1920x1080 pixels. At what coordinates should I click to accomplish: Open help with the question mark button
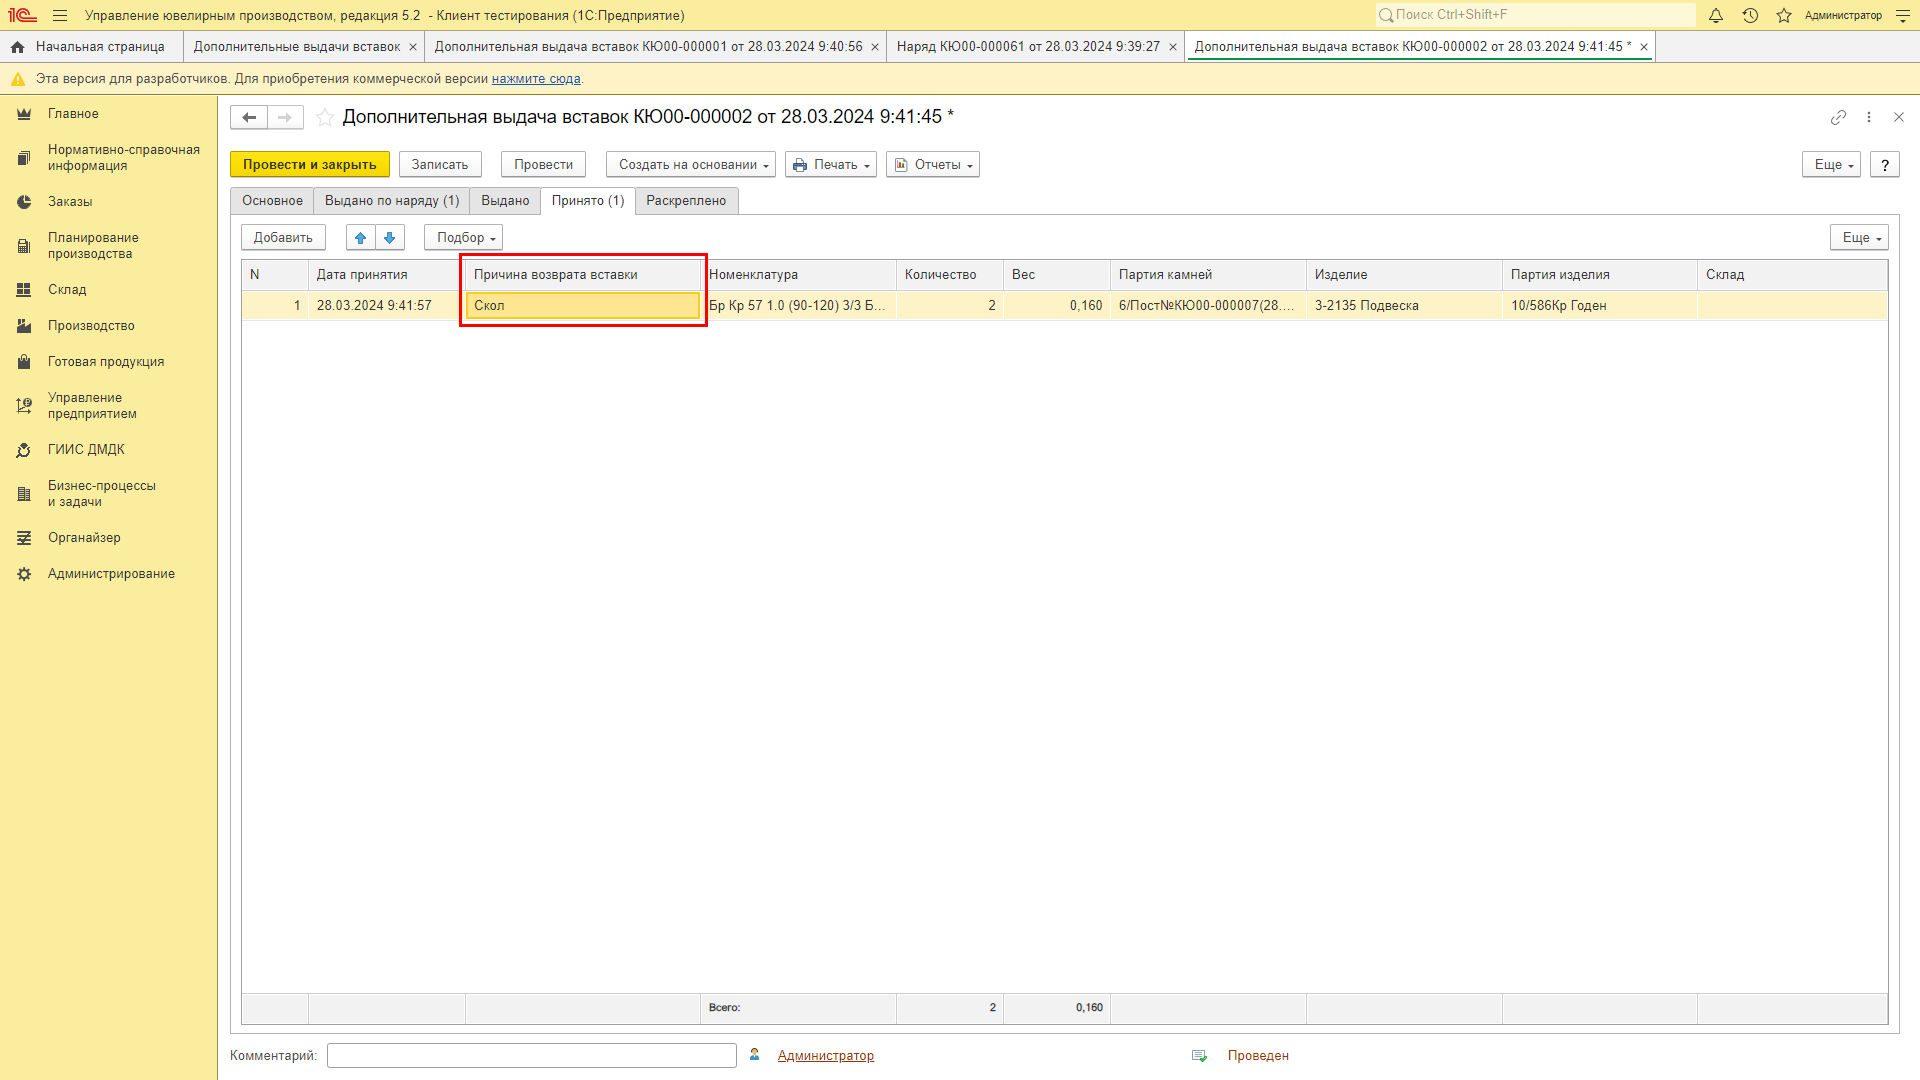click(1885, 165)
